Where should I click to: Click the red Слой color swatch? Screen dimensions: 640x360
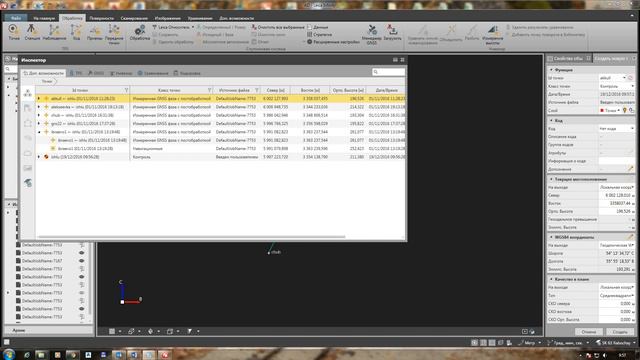pyautogui.click(x=602, y=111)
